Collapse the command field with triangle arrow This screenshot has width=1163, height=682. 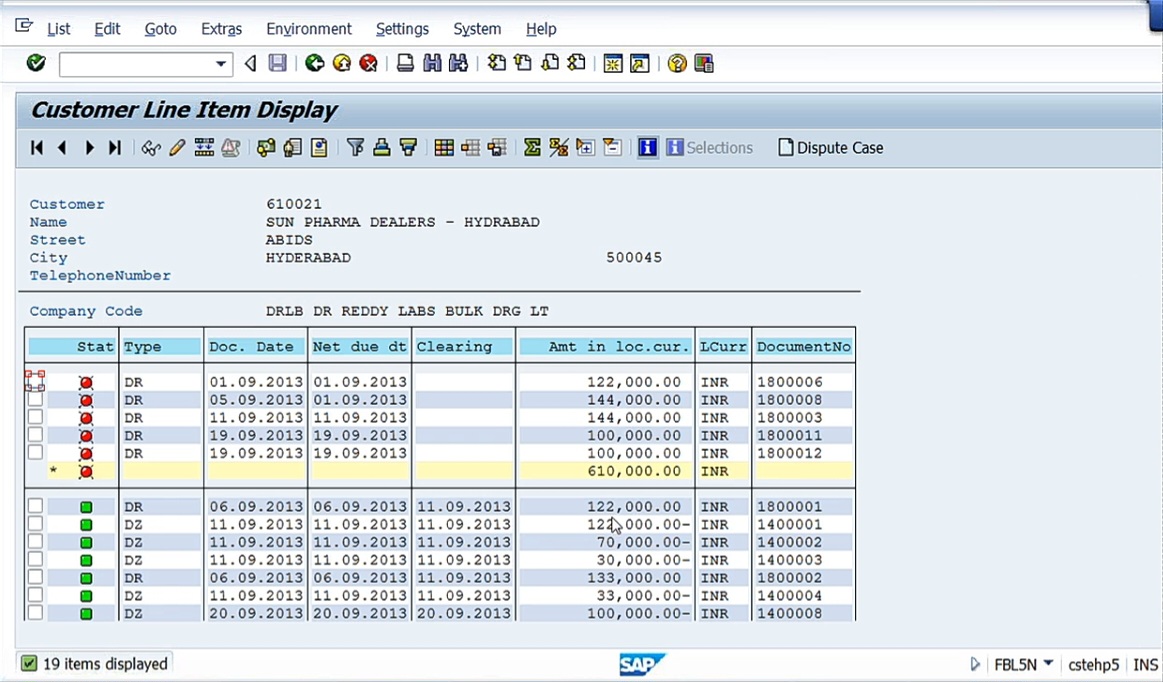pyautogui.click(x=250, y=64)
